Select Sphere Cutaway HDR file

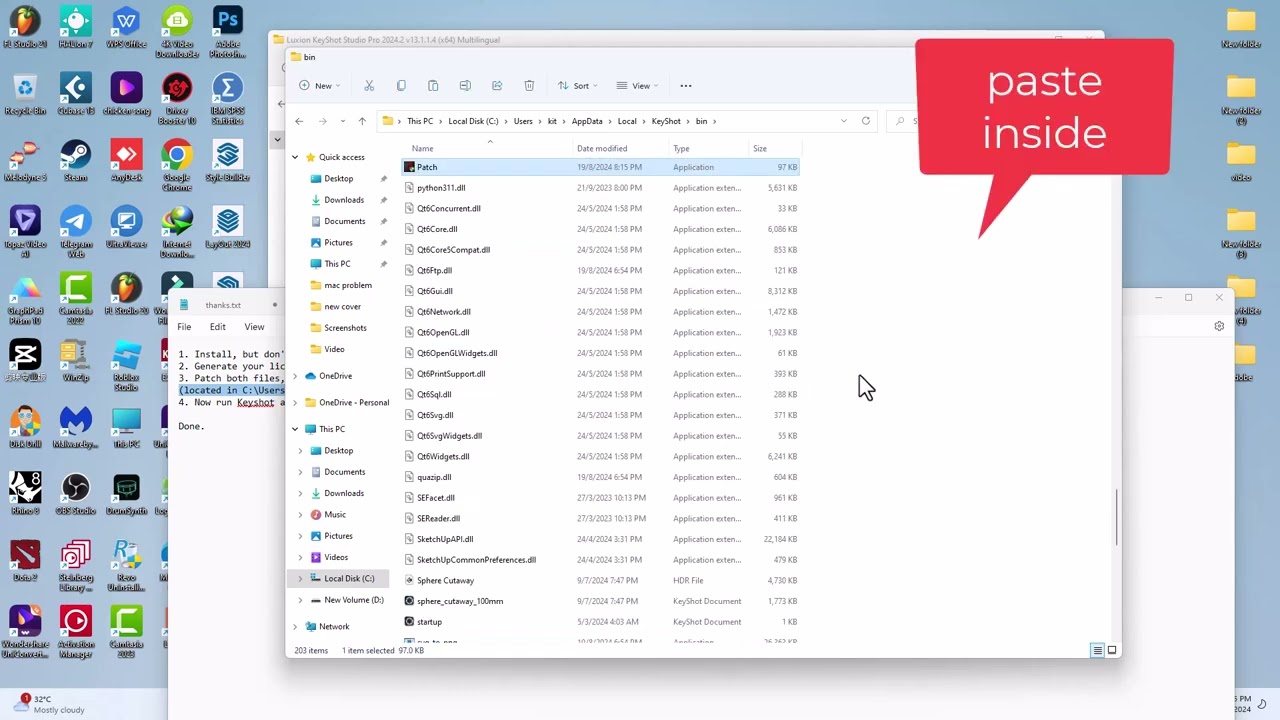click(601, 580)
